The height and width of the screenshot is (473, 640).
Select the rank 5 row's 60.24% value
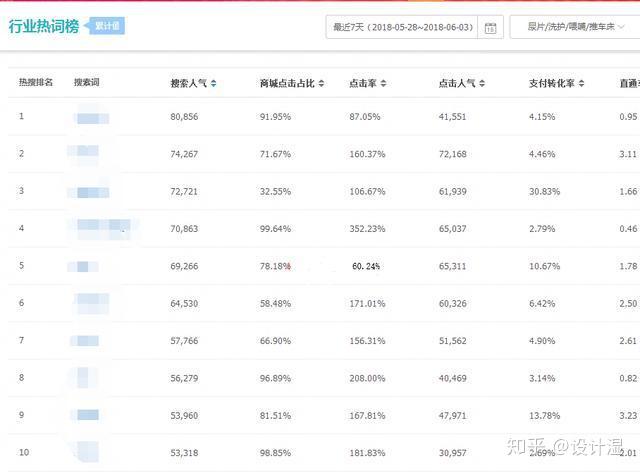pos(366,266)
